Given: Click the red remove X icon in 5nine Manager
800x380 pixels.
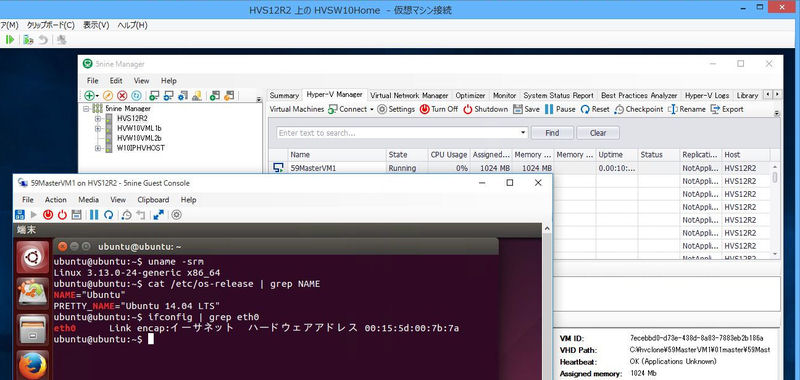Looking at the screenshot, I should point(122,95).
